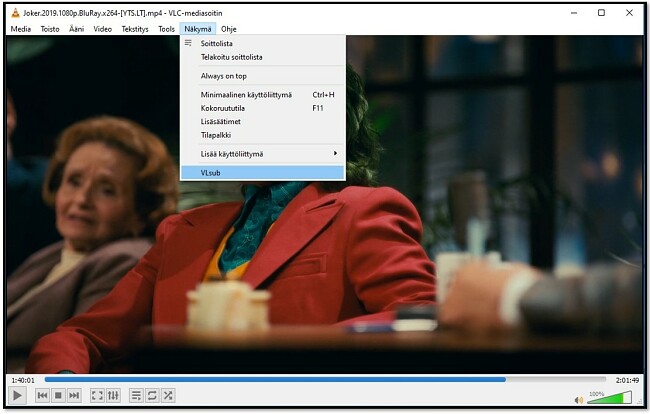Expand Lisää käyttöliittymä submenu
650x414 pixels.
(263, 154)
